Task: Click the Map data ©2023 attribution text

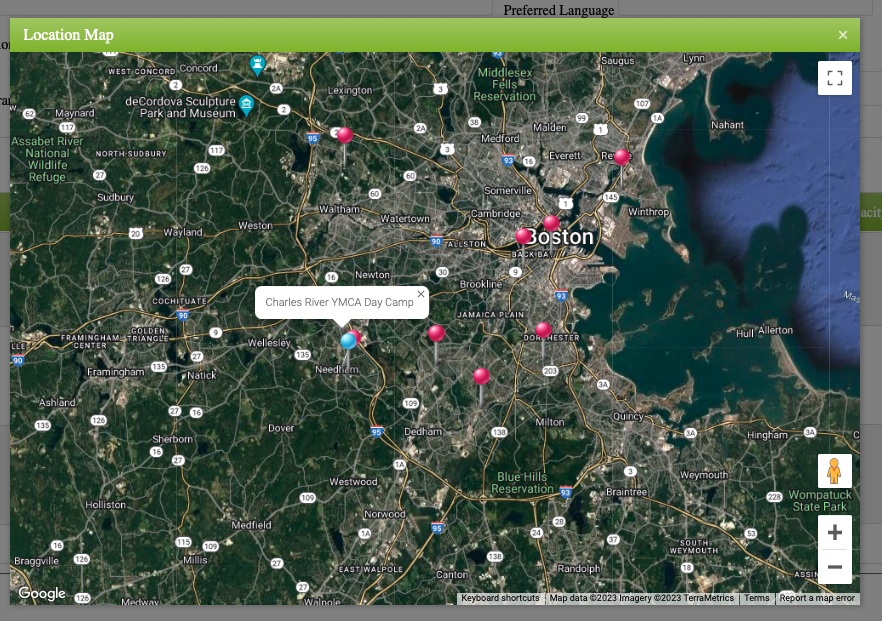Action: pos(642,598)
